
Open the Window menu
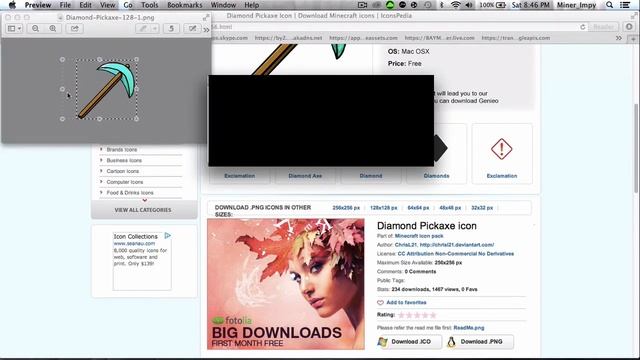click(x=223, y=5)
